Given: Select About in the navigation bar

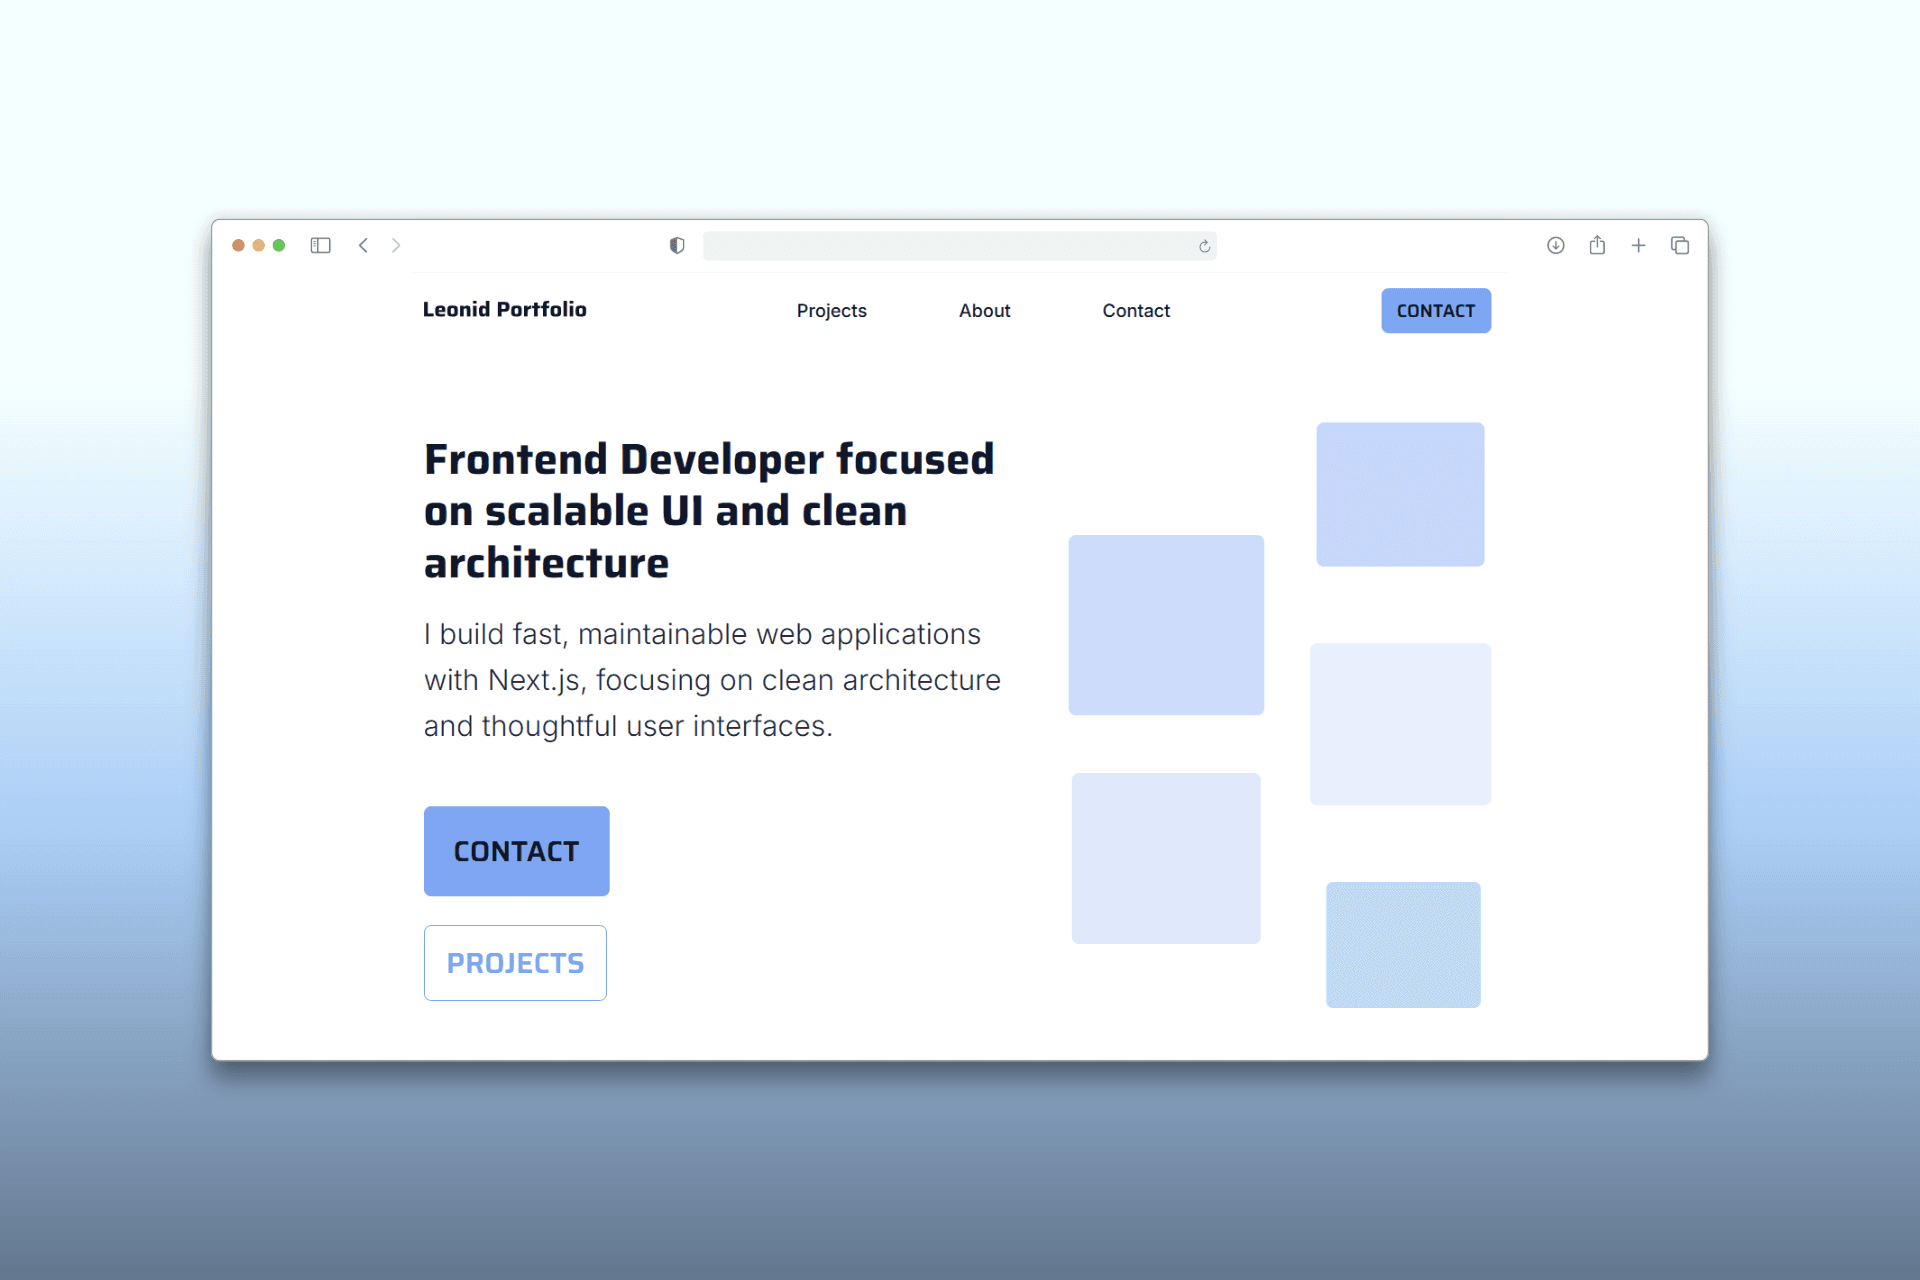Looking at the screenshot, I should pos(984,310).
